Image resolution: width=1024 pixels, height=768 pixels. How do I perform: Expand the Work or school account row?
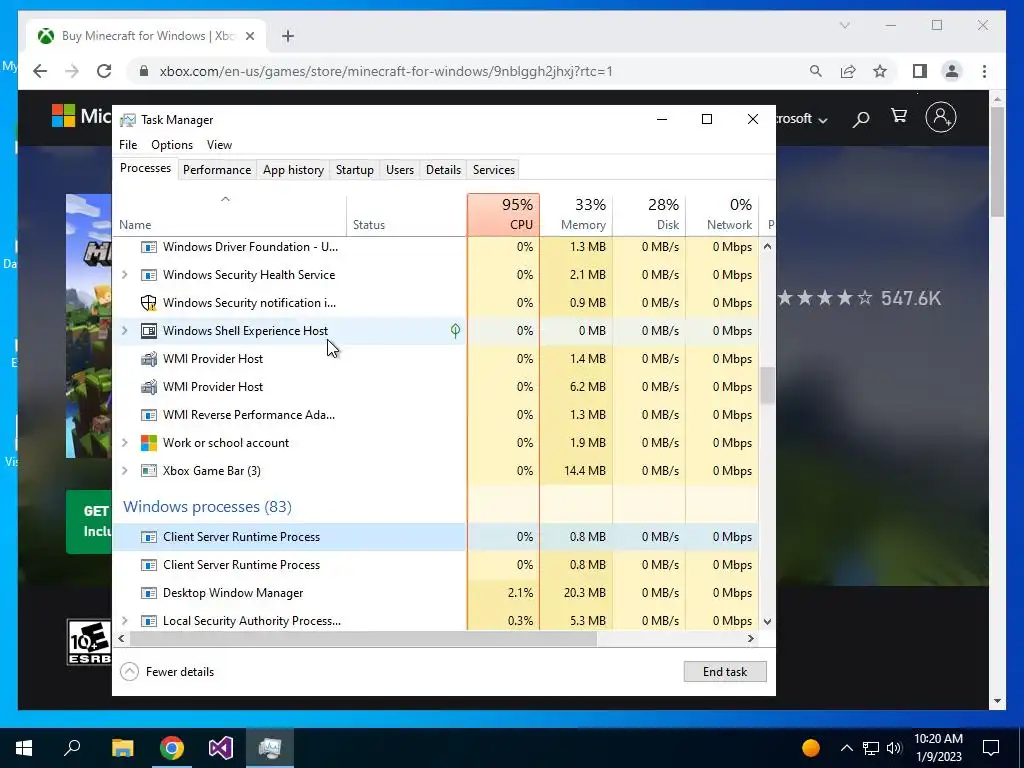coord(125,443)
